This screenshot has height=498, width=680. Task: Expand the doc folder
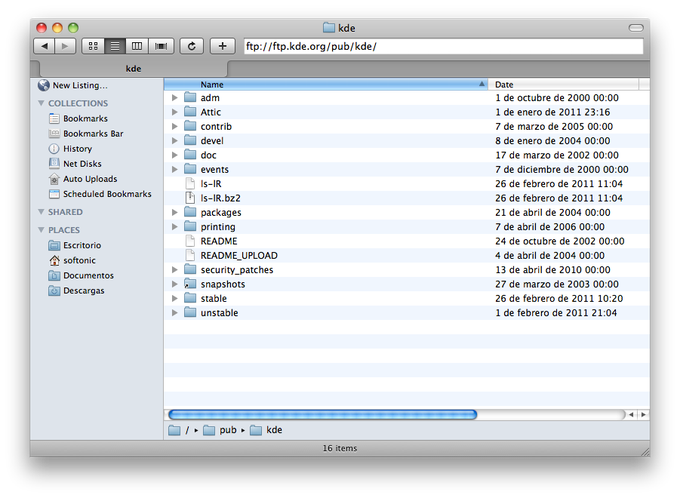[174, 155]
